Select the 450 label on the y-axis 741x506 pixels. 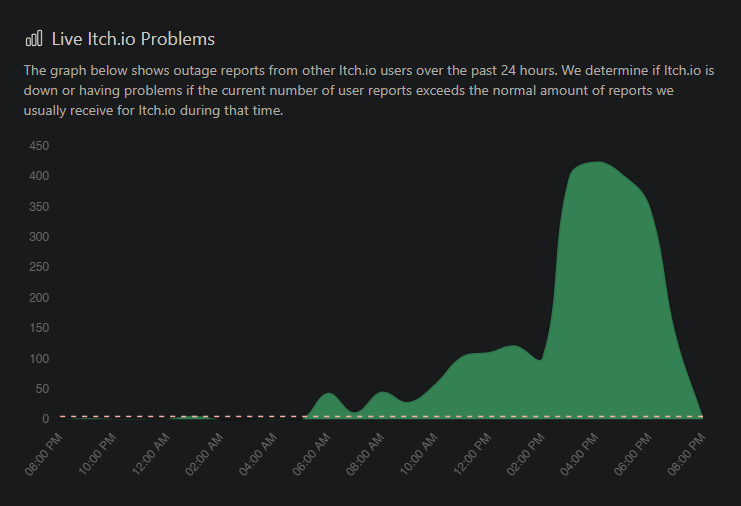pyautogui.click(x=40, y=146)
